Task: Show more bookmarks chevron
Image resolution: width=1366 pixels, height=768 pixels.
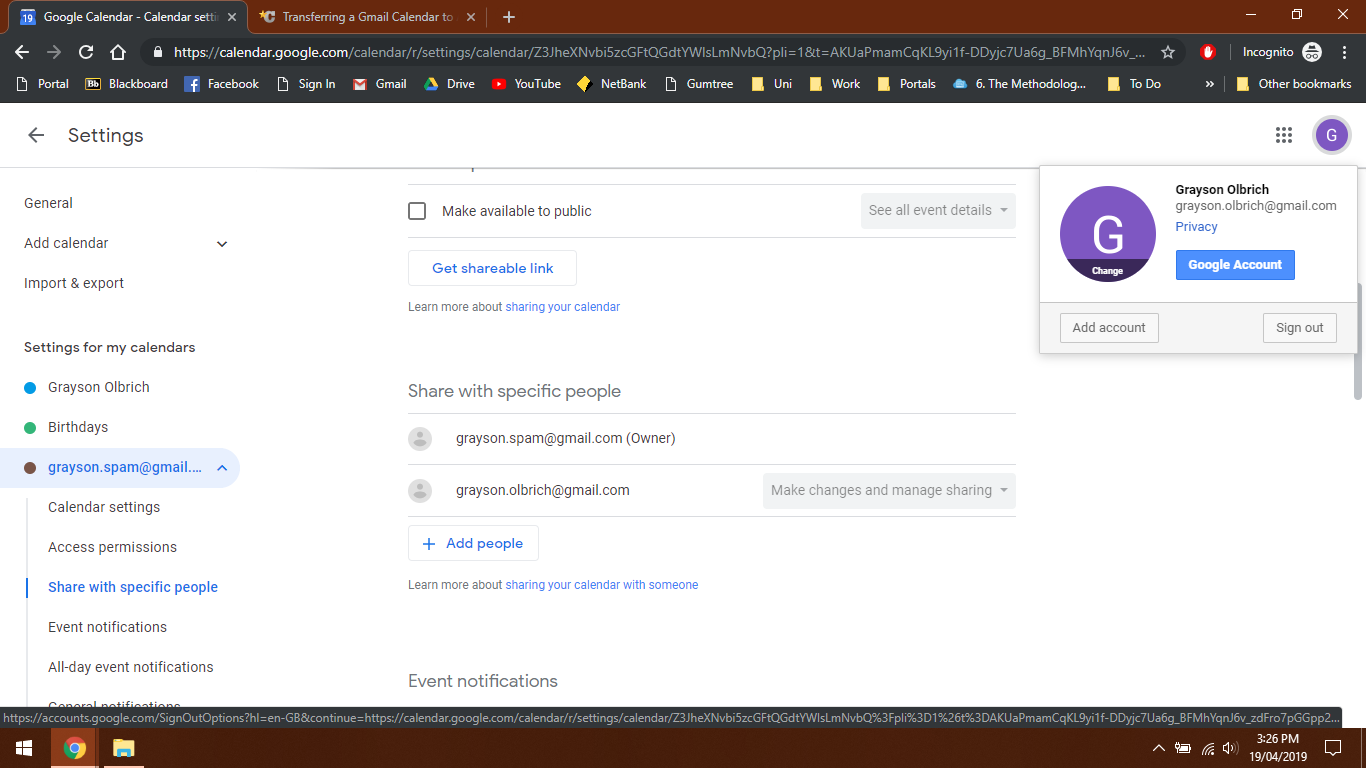Action: [x=1210, y=84]
